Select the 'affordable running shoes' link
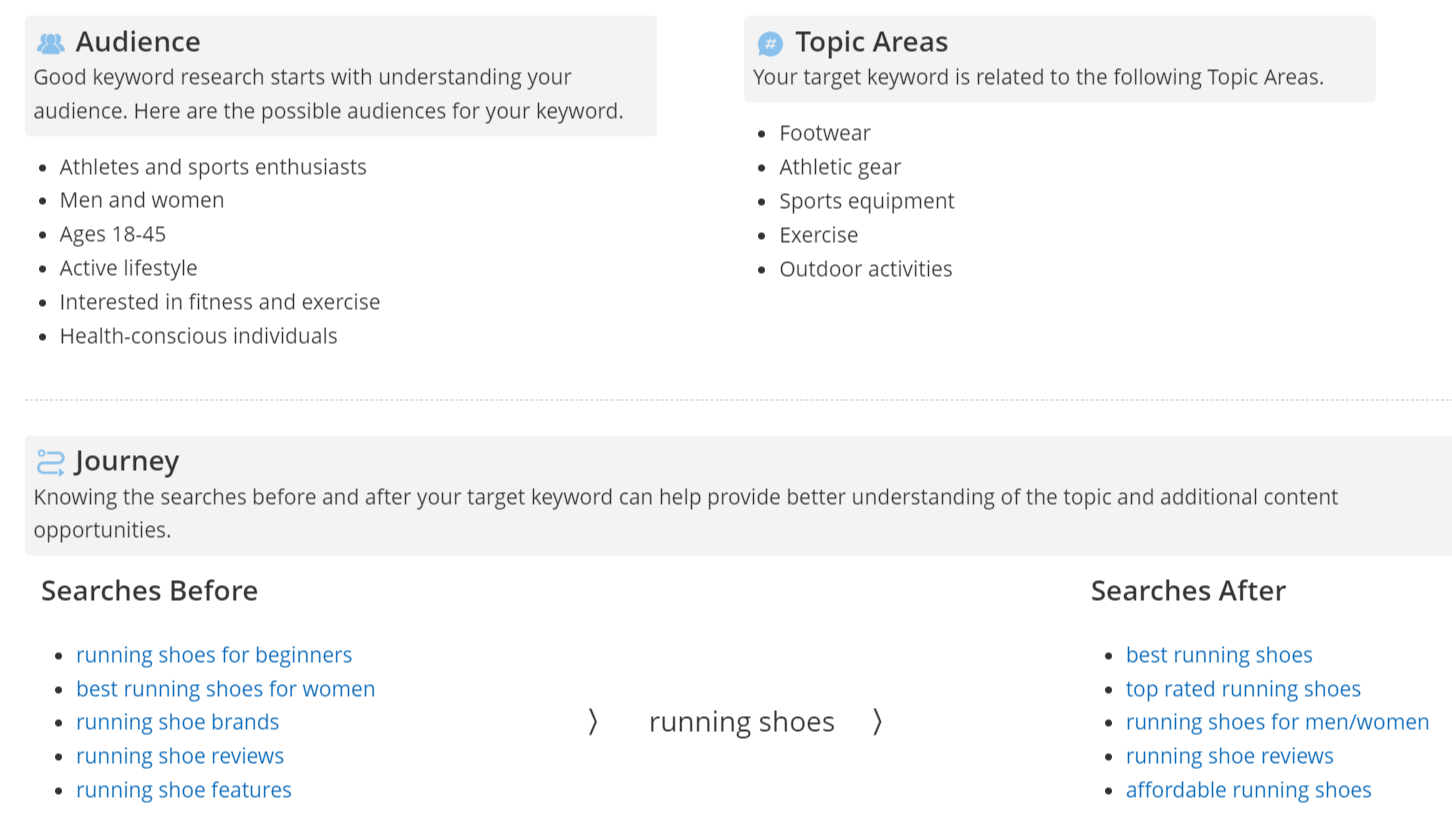 (x=1248, y=790)
